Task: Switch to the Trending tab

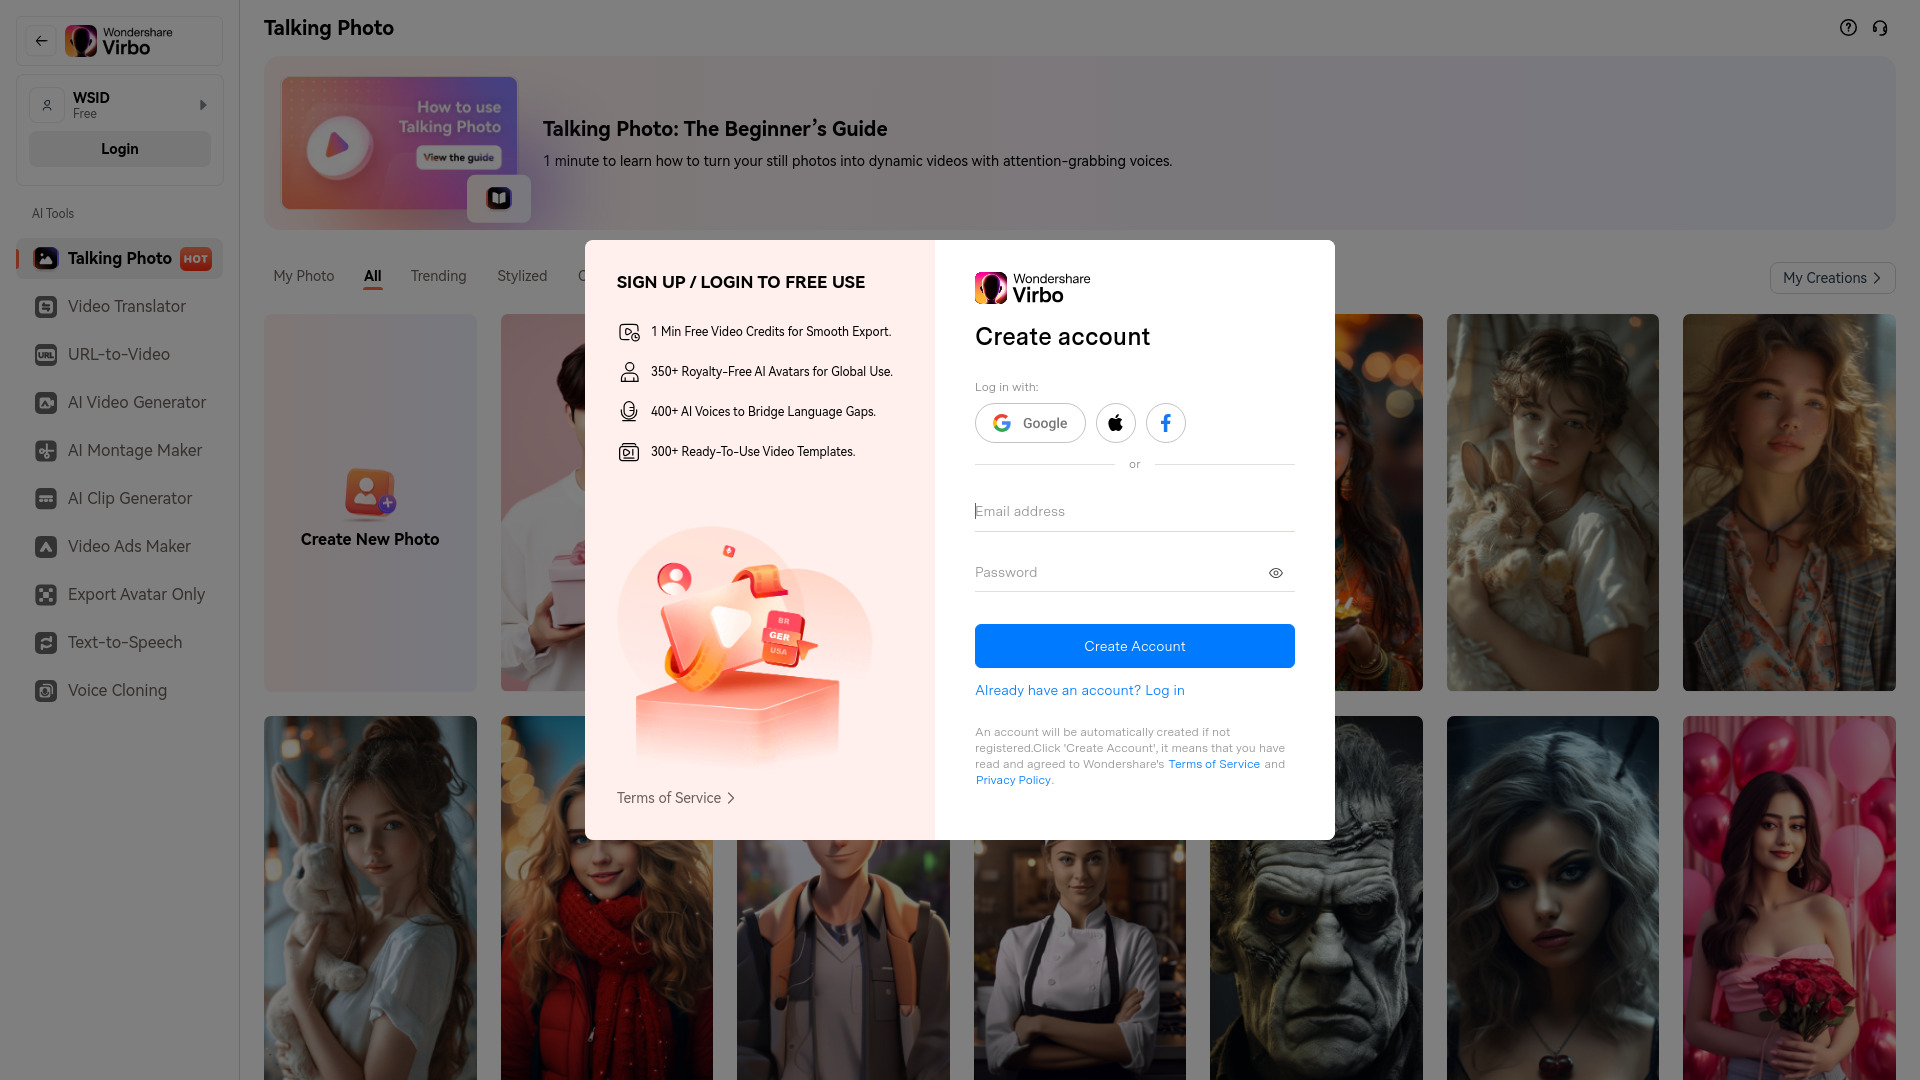Action: tap(438, 276)
